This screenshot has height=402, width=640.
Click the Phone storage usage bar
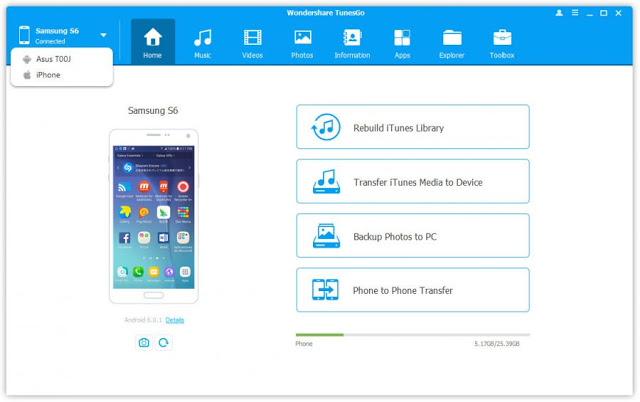point(413,335)
